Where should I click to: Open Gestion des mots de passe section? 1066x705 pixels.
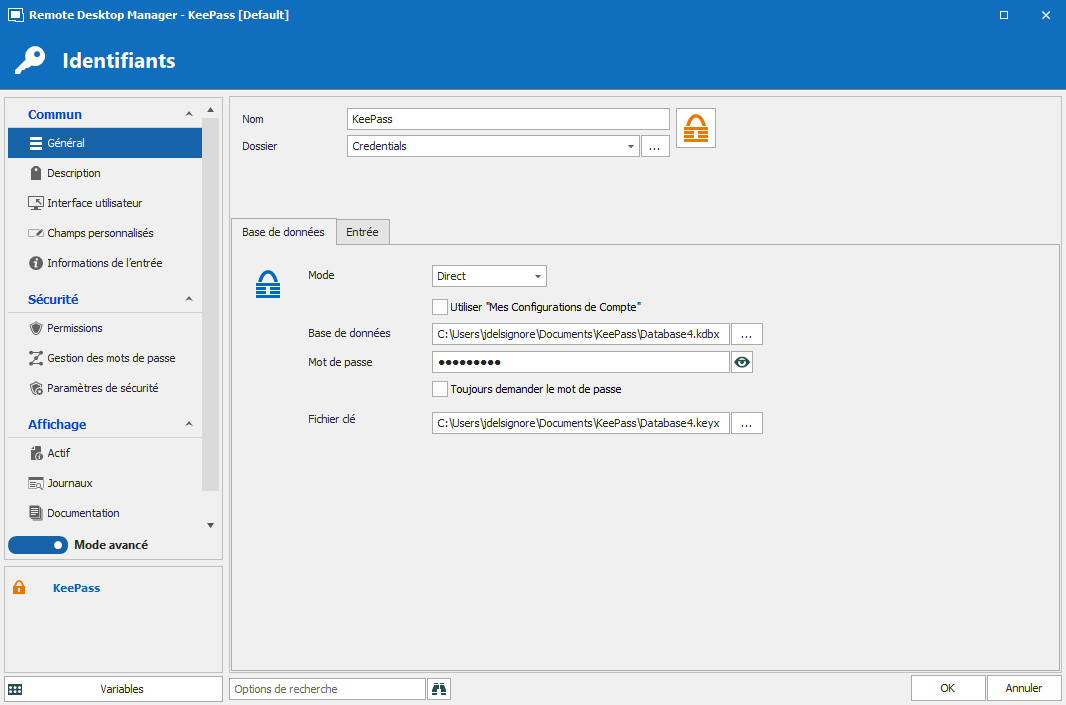point(110,358)
